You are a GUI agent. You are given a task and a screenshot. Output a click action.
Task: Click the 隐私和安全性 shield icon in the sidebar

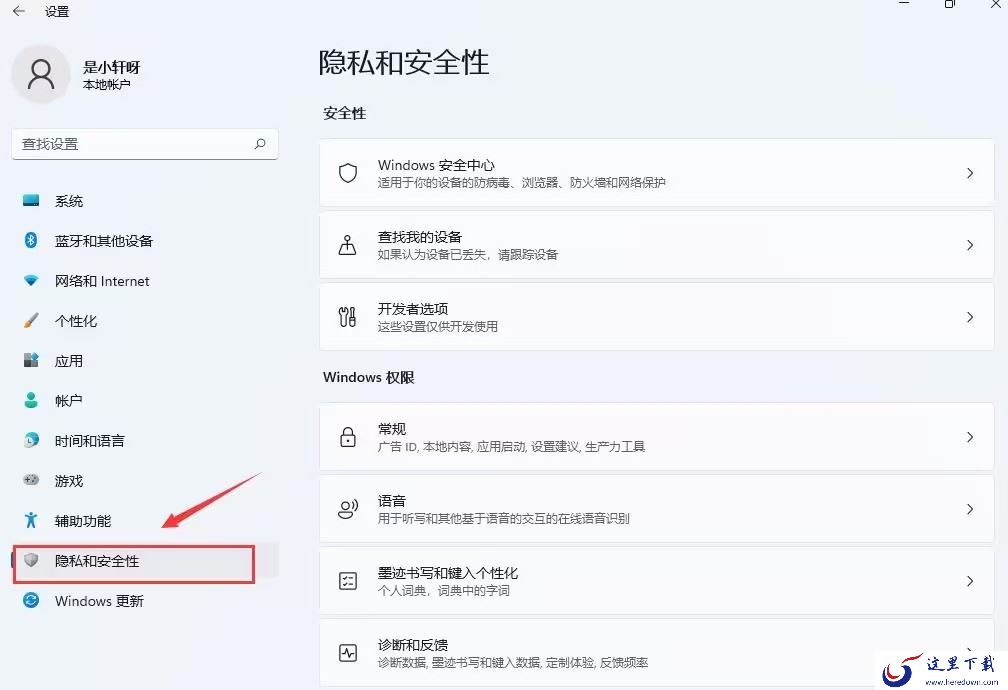pos(31,560)
